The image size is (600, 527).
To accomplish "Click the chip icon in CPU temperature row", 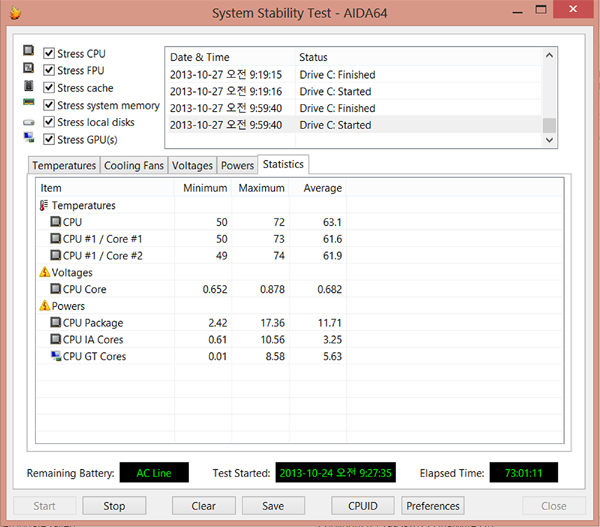I will [55, 222].
